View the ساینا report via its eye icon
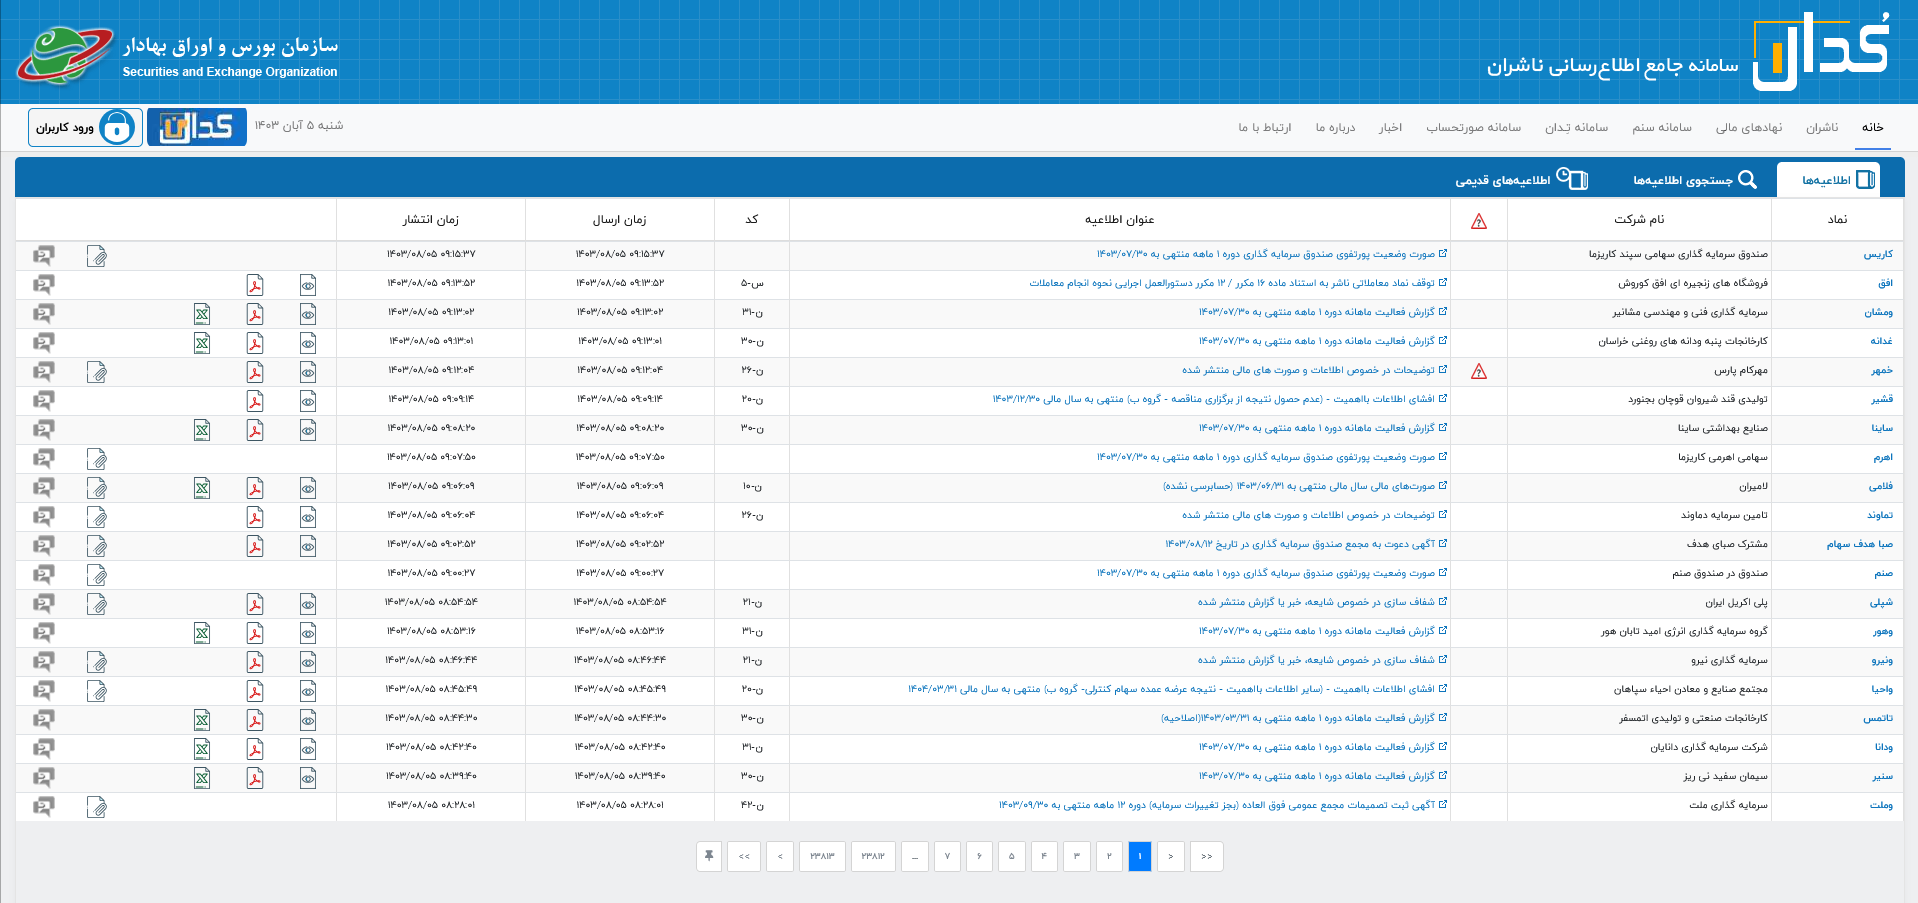This screenshot has width=1918, height=903. point(308,430)
